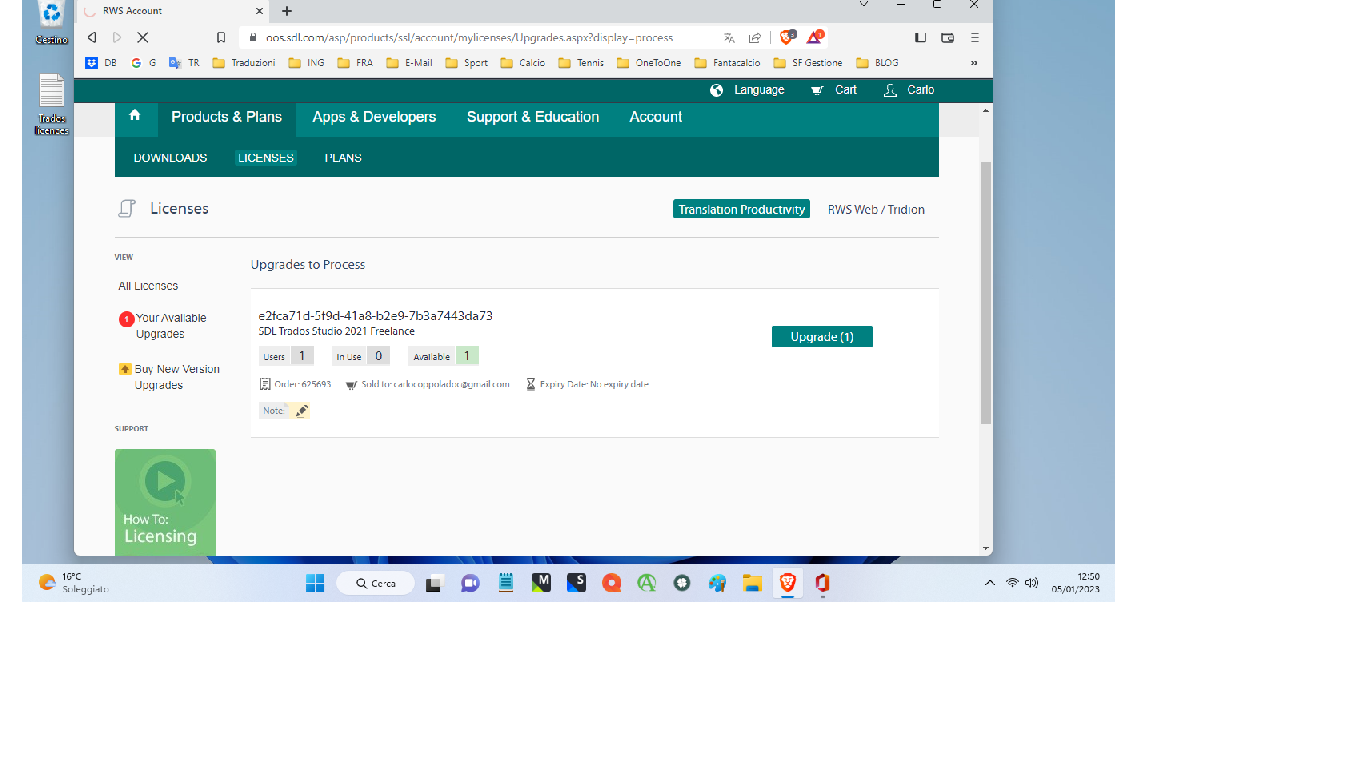The height and width of the screenshot is (768, 1366).
Task: Switch to RWS Web / Tridion view
Action: pos(875,209)
